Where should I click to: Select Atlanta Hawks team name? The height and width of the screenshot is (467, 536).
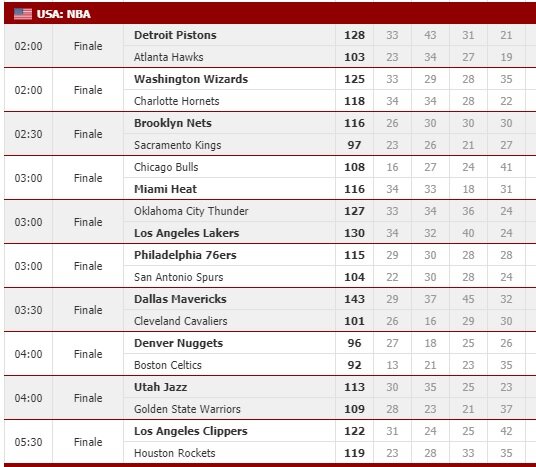tap(169, 57)
